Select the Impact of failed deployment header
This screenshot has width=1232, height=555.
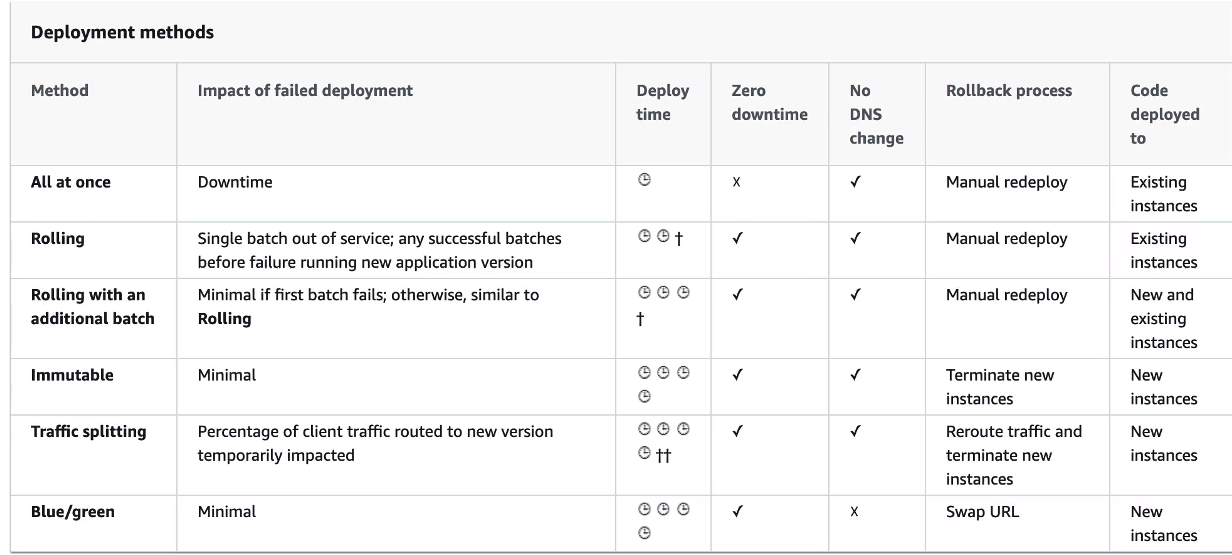(x=305, y=90)
